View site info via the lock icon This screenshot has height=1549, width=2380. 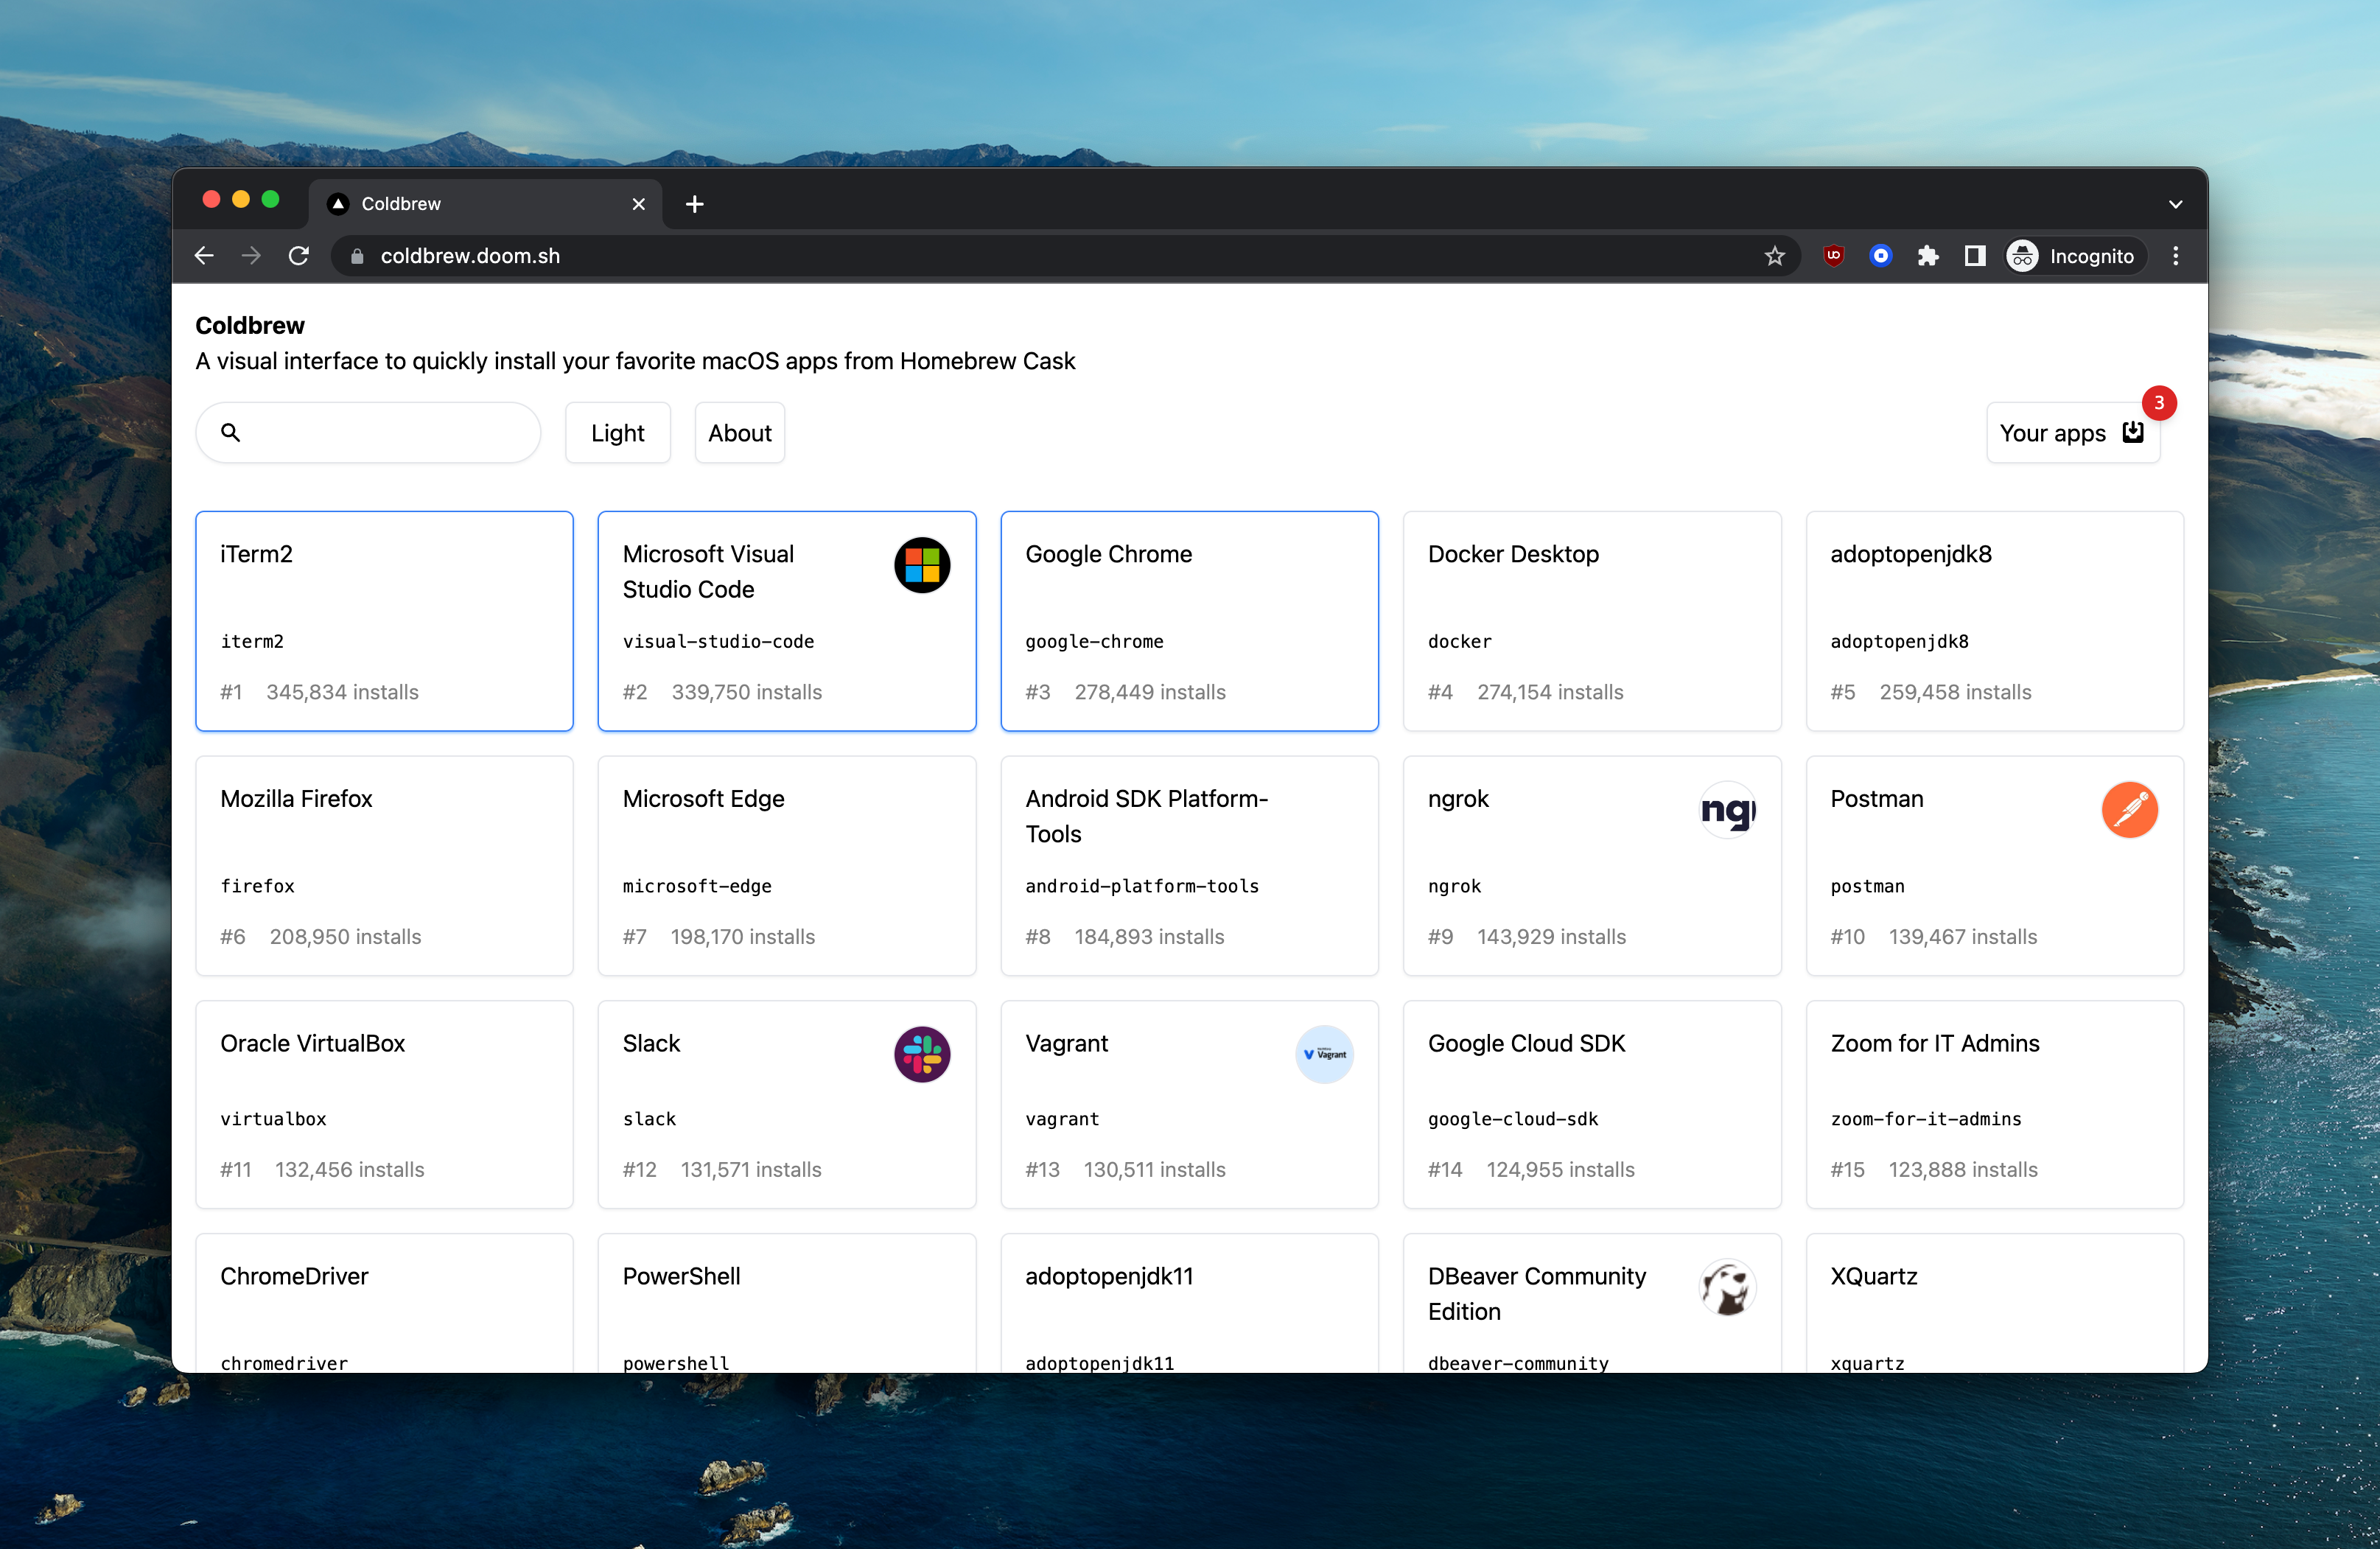[x=356, y=256]
